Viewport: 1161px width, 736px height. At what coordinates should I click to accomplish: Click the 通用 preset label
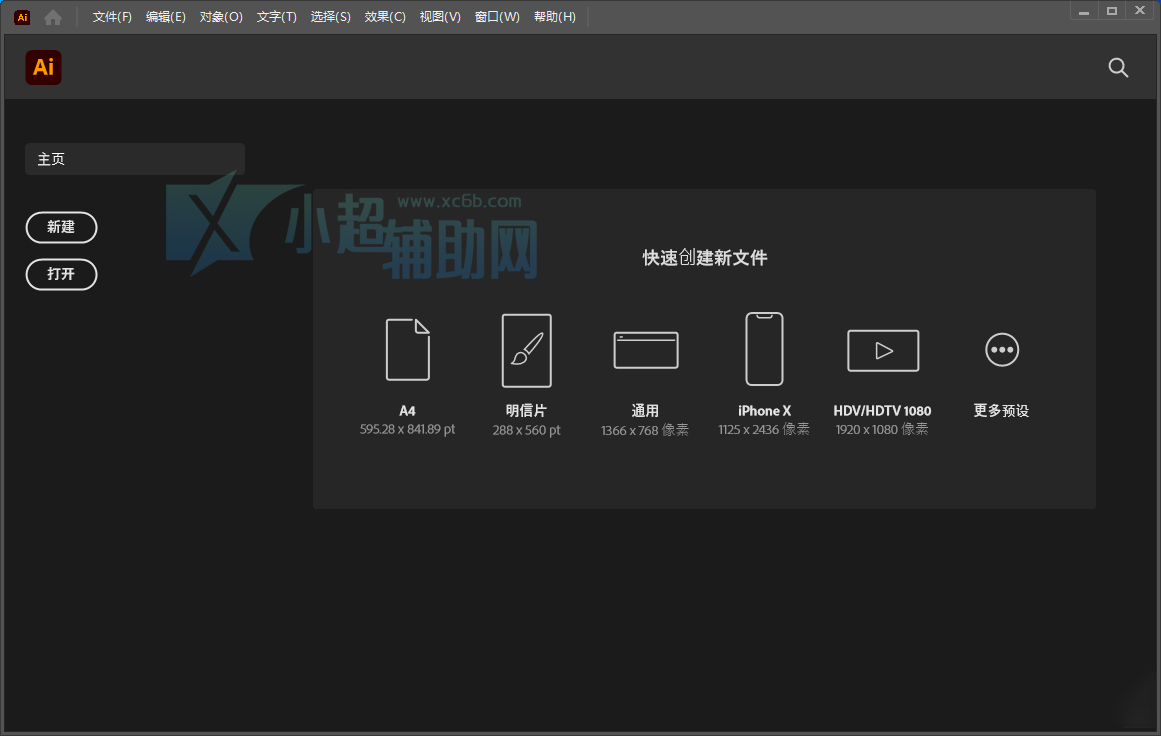(645, 411)
